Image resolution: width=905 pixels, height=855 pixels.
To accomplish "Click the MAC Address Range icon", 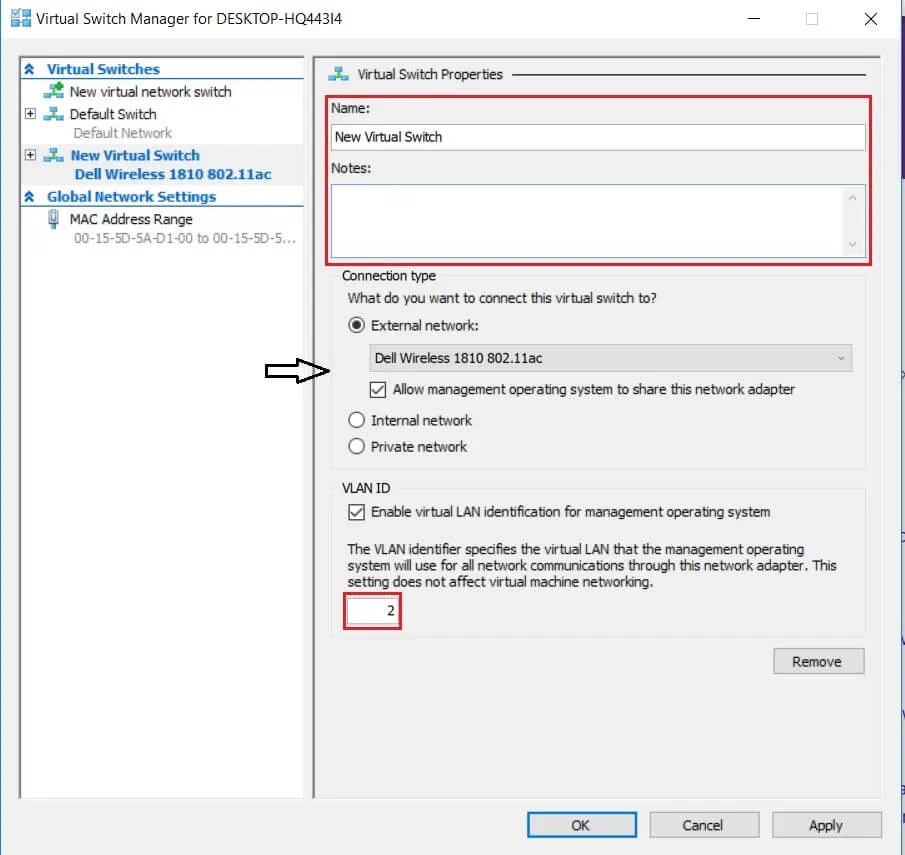I will point(53,219).
